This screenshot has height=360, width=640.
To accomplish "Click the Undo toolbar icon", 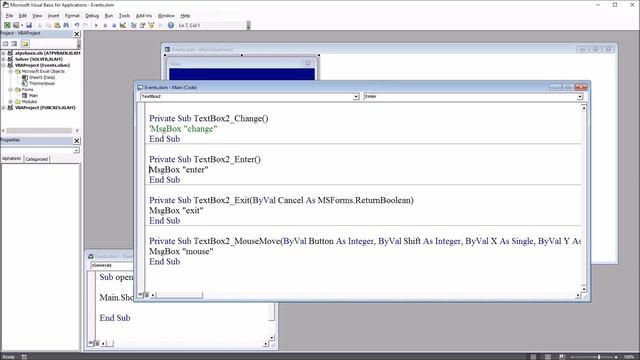I will 76,25.
